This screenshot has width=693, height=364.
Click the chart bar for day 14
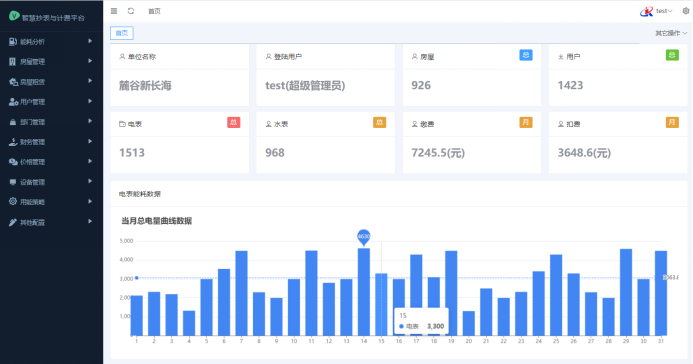tap(364, 292)
